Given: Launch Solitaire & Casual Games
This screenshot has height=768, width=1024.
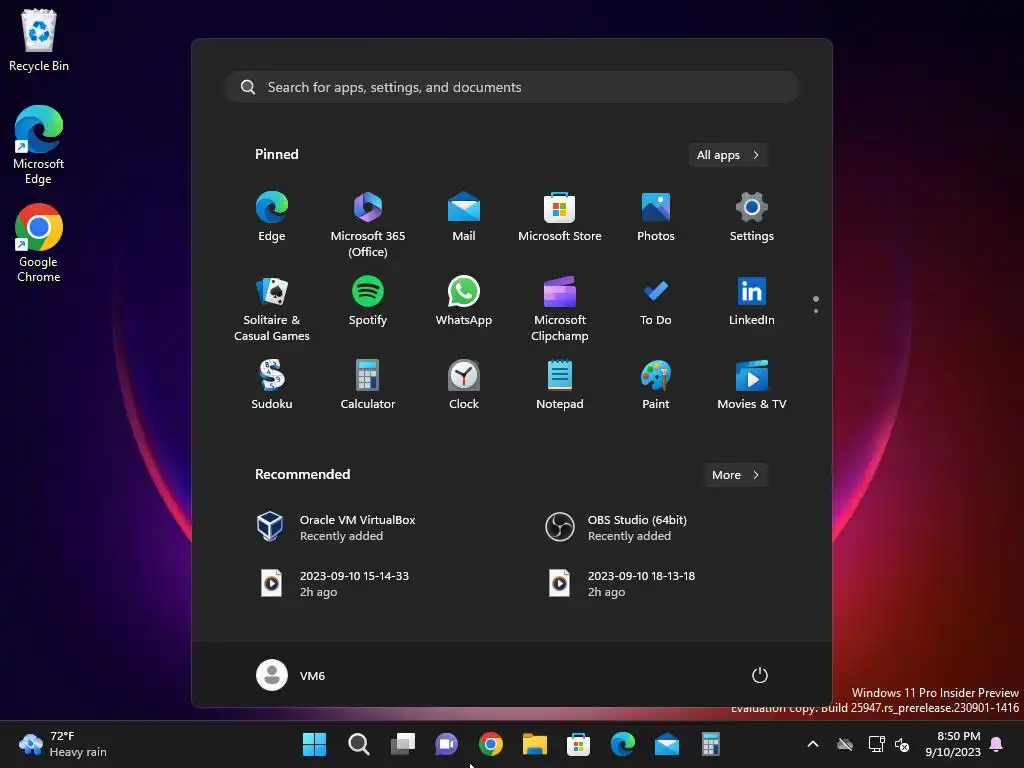Looking at the screenshot, I should (272, 309).
